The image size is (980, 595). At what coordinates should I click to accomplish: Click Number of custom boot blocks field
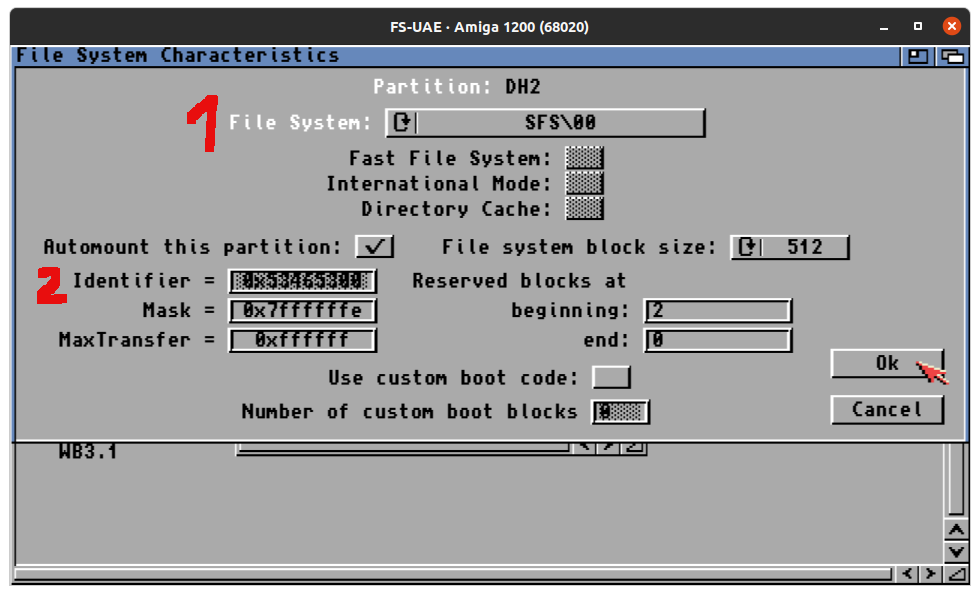[x=621, y=412]
